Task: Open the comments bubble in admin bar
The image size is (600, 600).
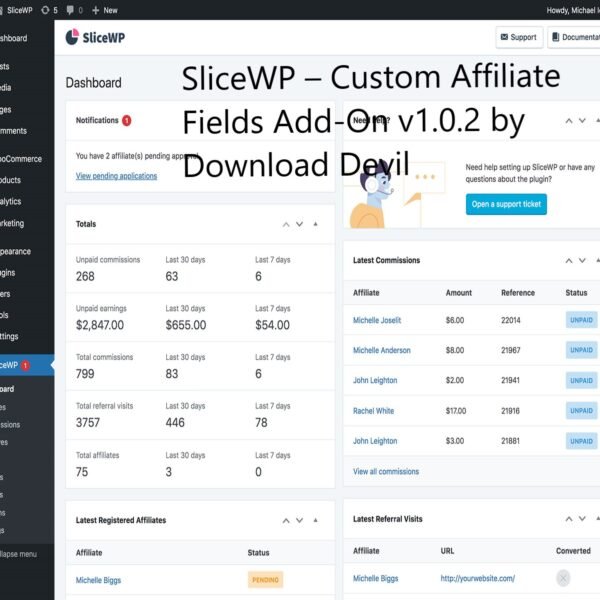Action: tap(74, 10)
